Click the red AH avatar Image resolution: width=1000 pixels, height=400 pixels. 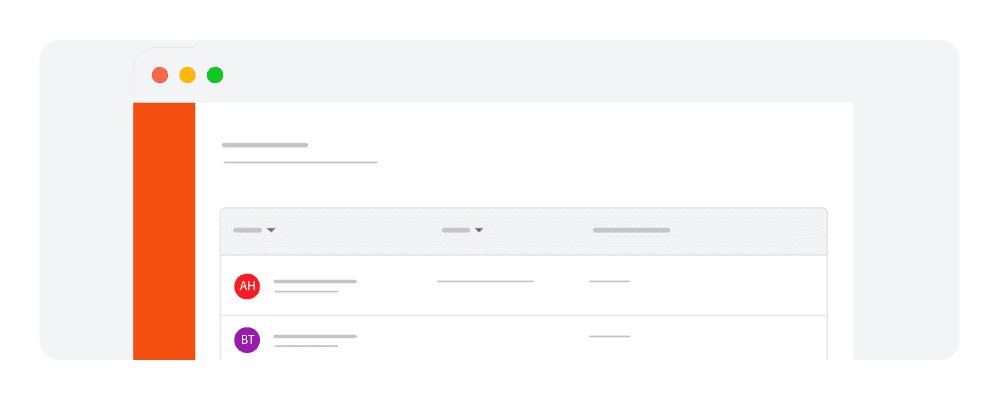(247, 286)
